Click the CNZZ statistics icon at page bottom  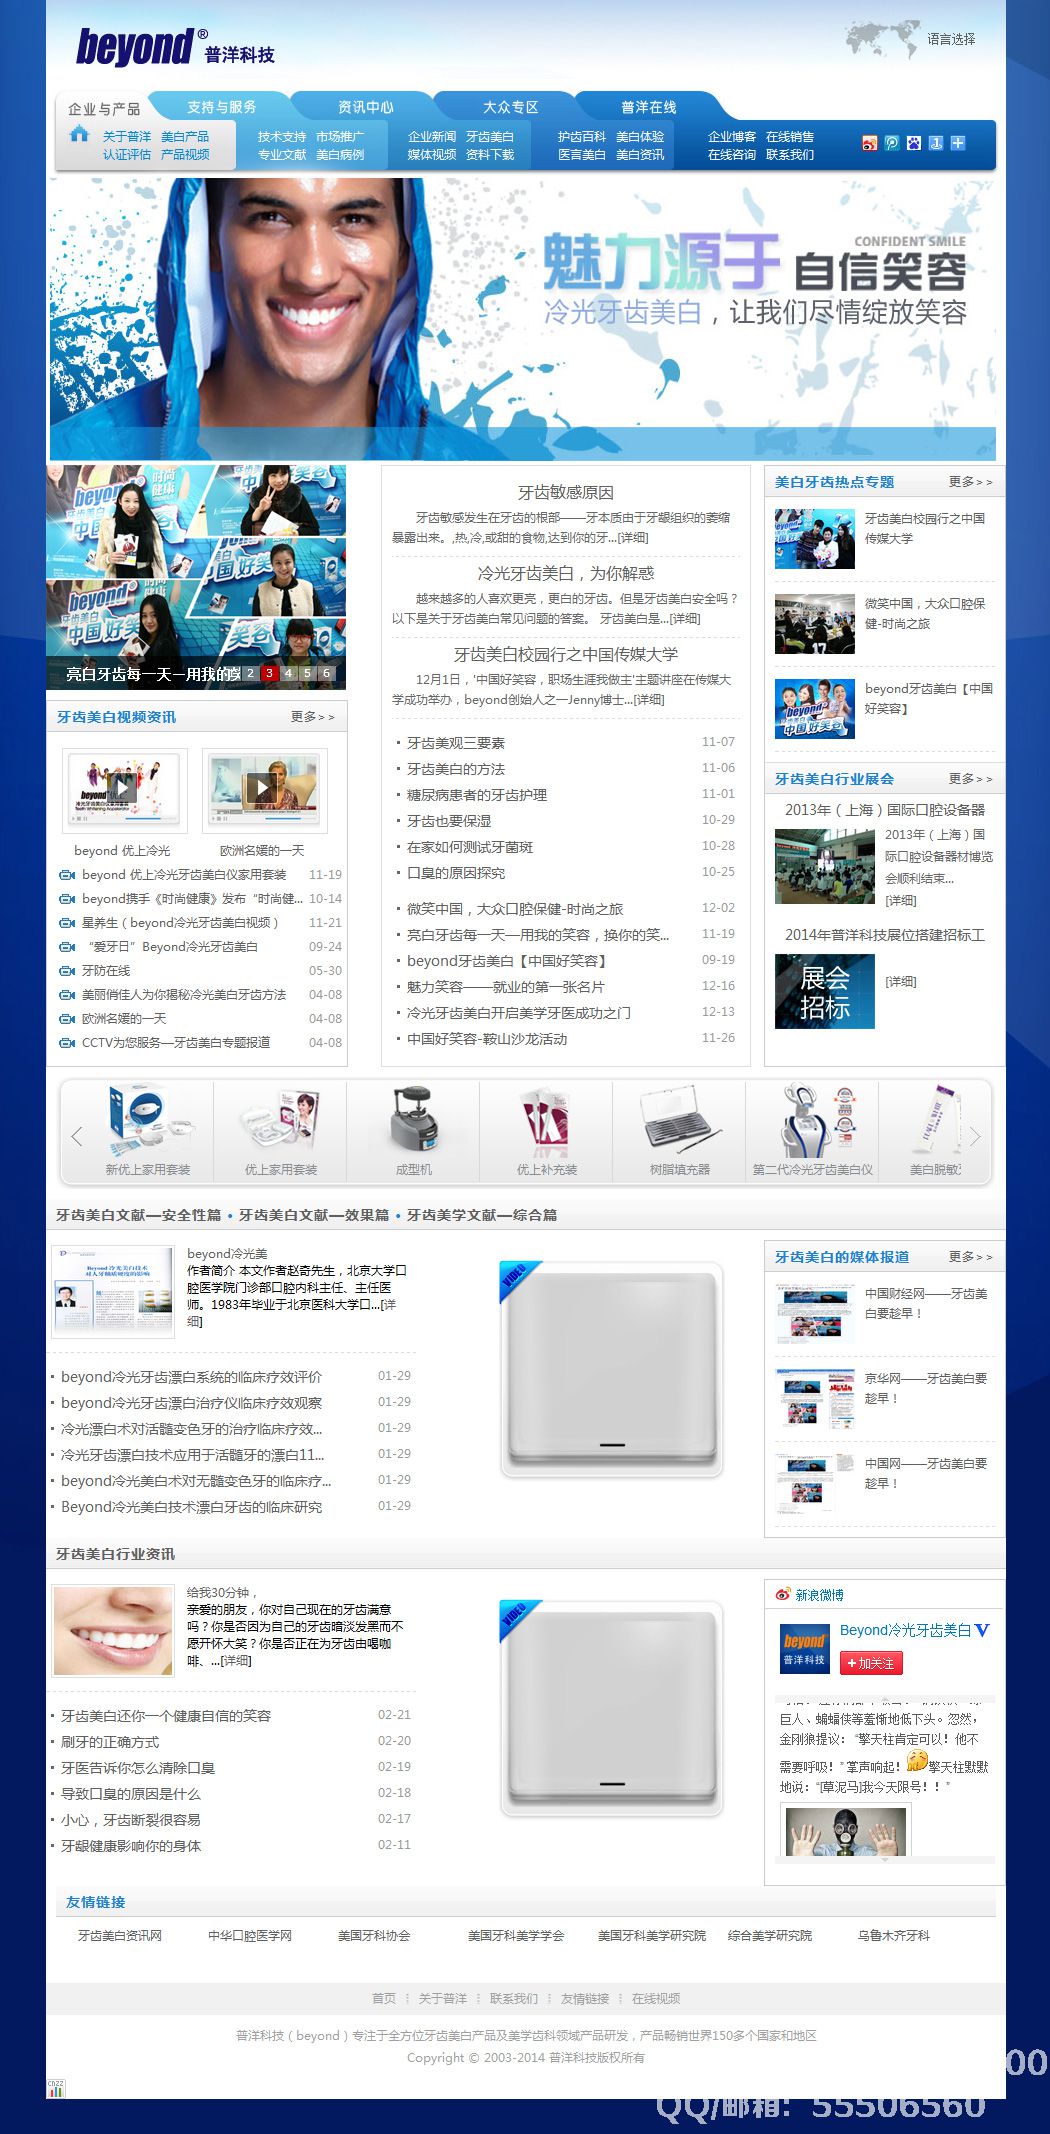pos(56,2088)
